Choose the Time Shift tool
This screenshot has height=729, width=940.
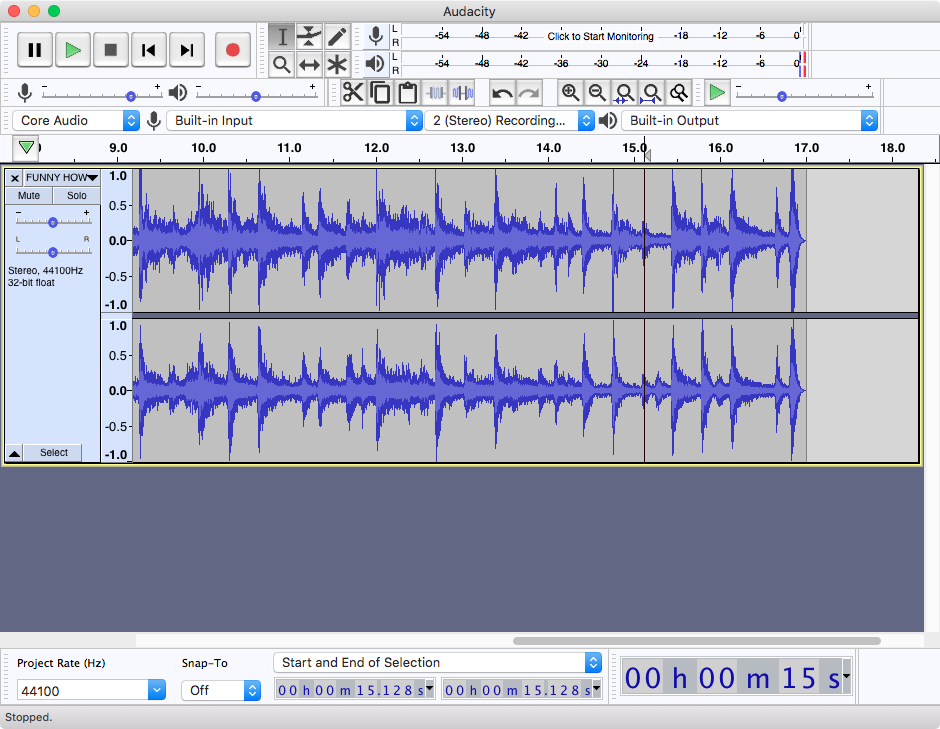click(x=309, y=64)
